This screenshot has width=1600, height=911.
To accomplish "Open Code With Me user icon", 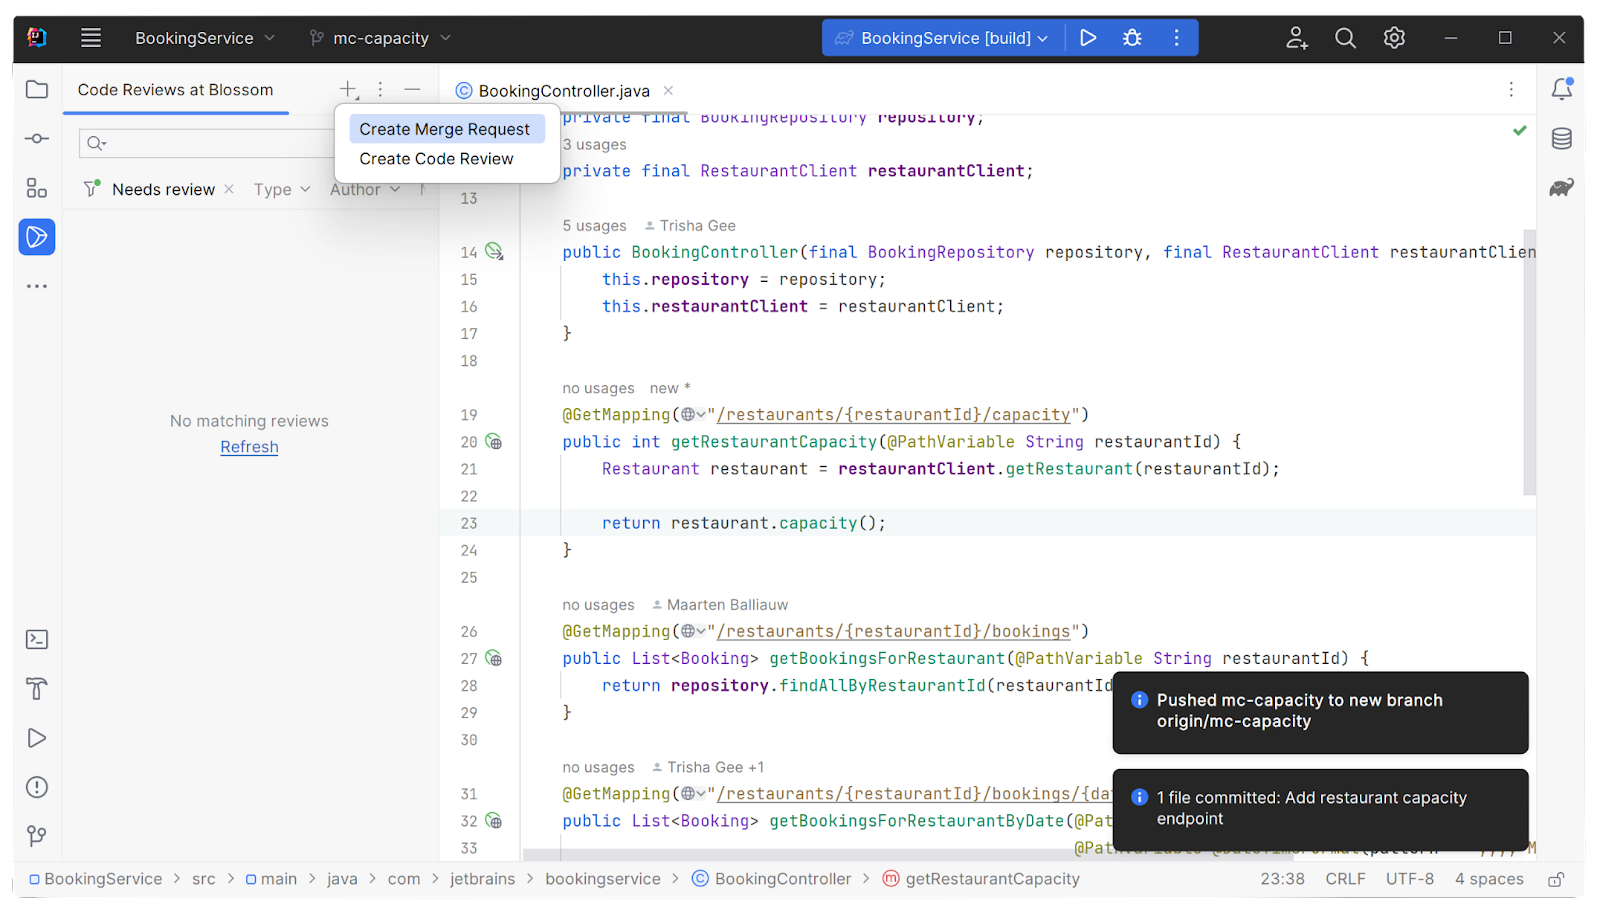I will [1297, 38].
